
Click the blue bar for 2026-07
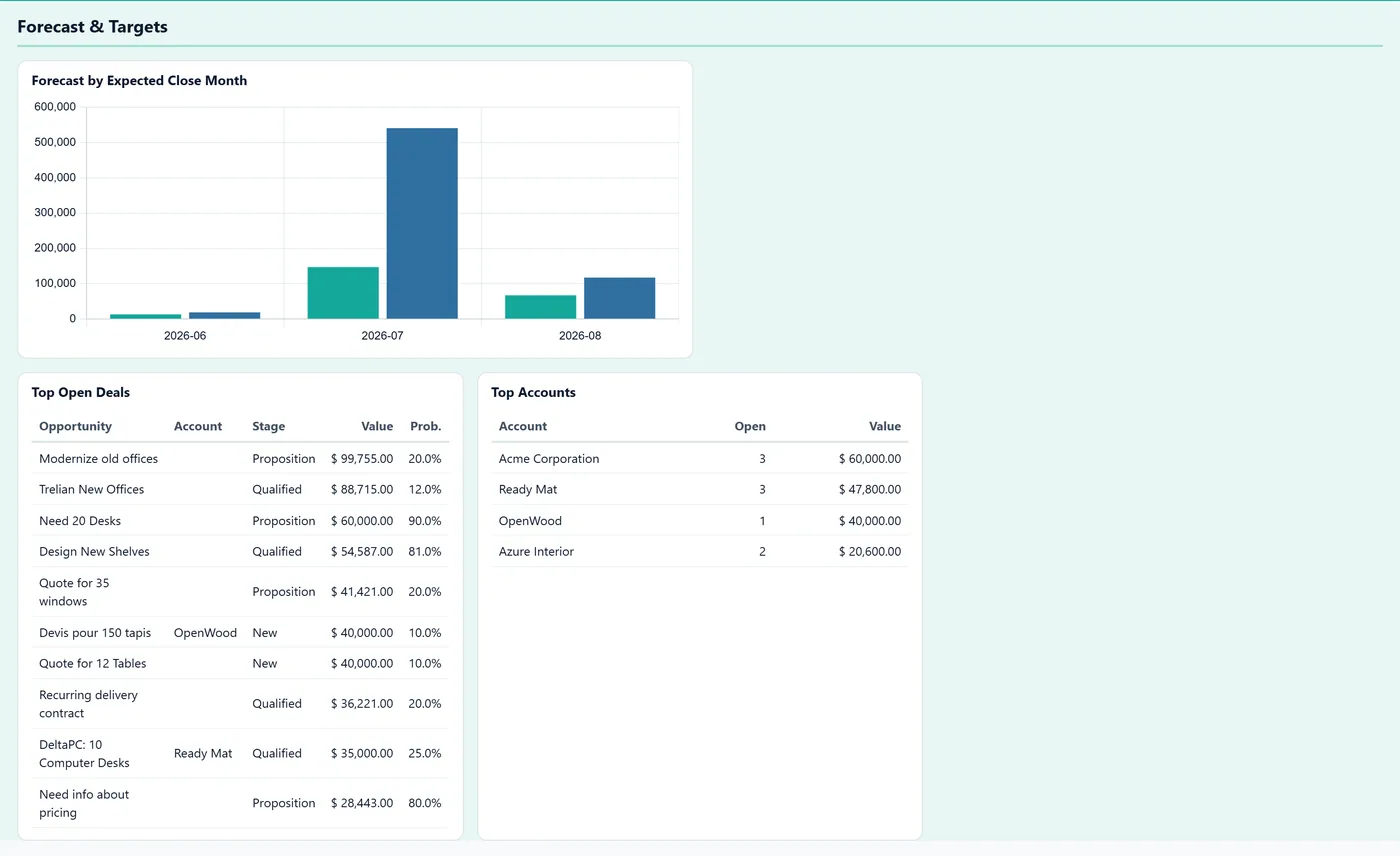(x=422, y=224)
